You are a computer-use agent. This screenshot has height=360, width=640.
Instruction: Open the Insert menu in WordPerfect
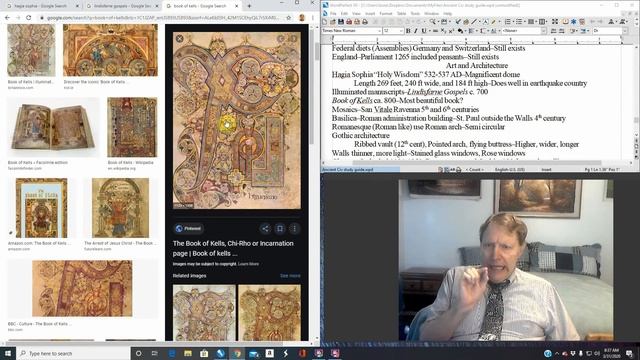[370, 13]
